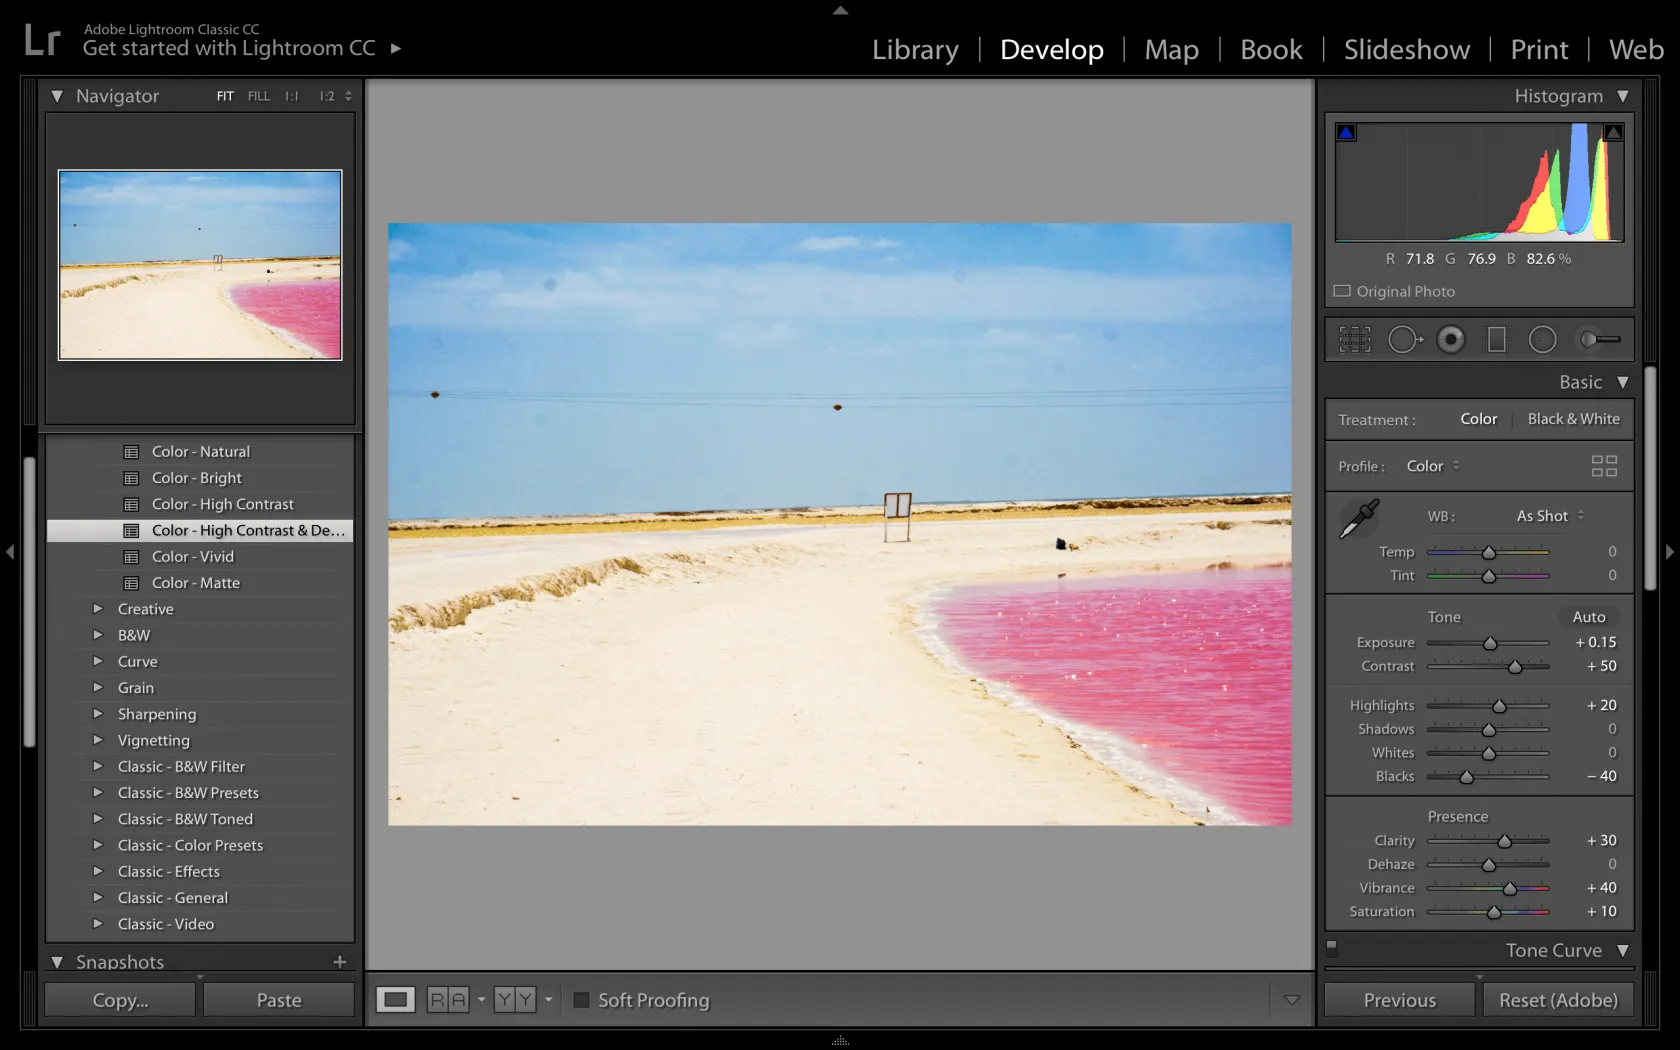Toggle the Tone Curve panel switch

click(x=1332, y=946)
